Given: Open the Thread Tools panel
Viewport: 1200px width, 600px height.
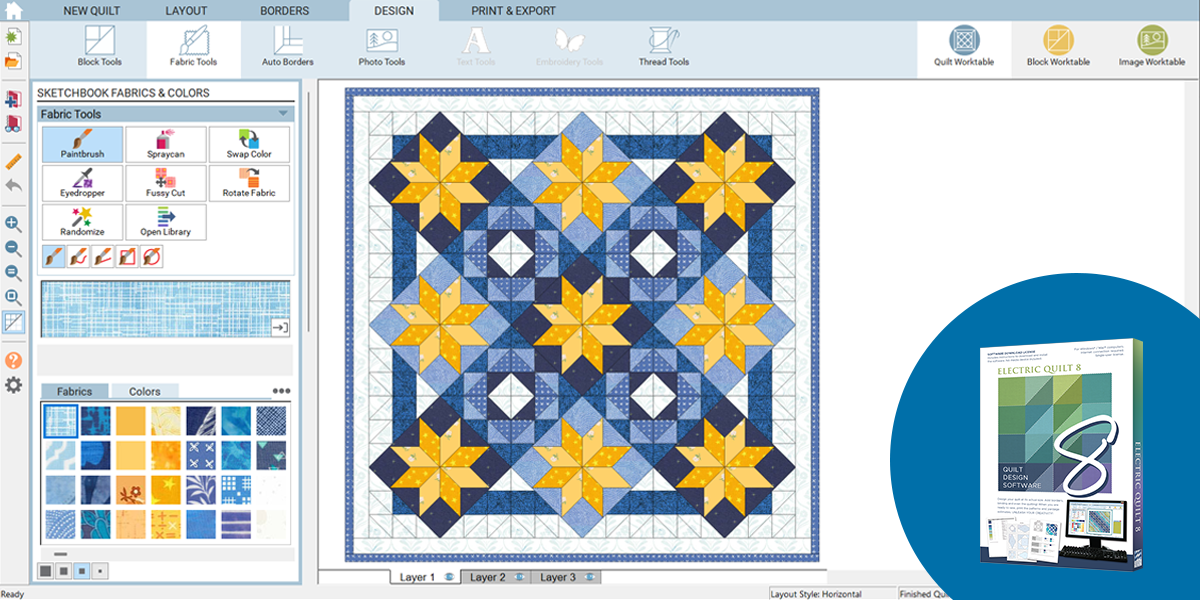Looking at the screenshot, I should point(663,44).
